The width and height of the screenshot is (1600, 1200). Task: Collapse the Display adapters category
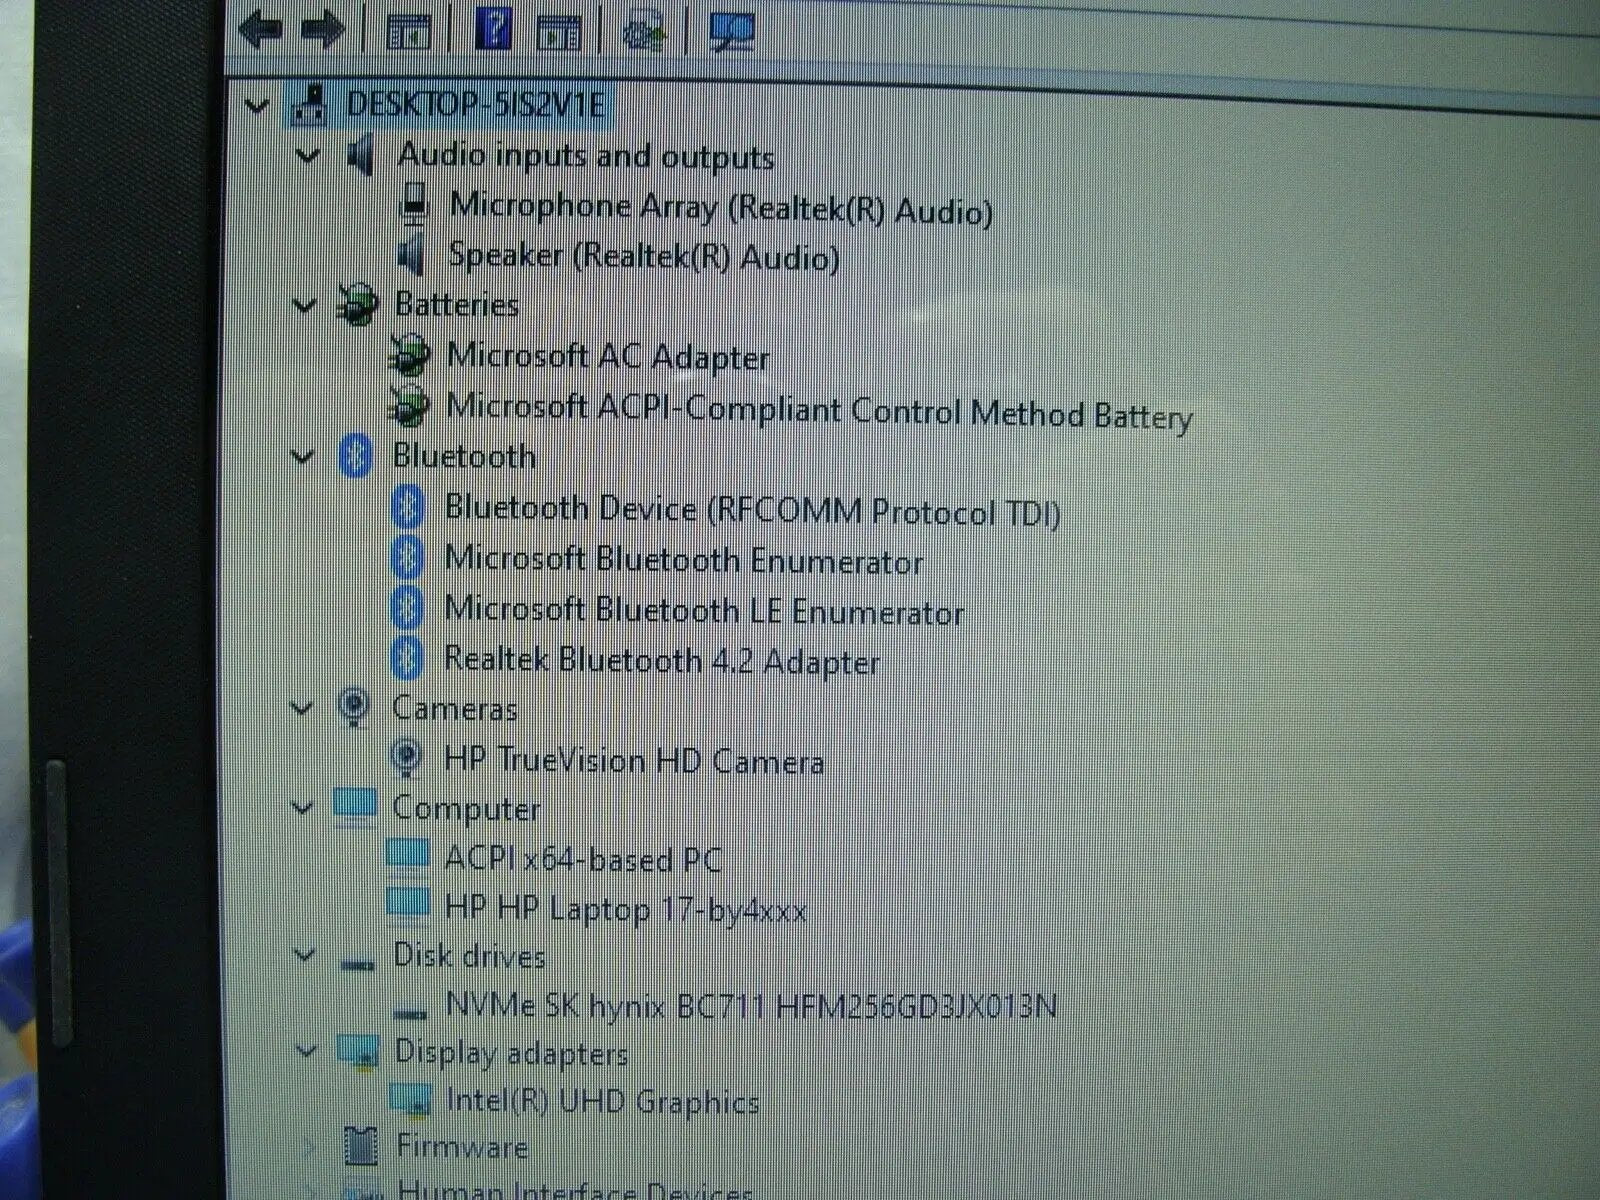coord(307,1051)
